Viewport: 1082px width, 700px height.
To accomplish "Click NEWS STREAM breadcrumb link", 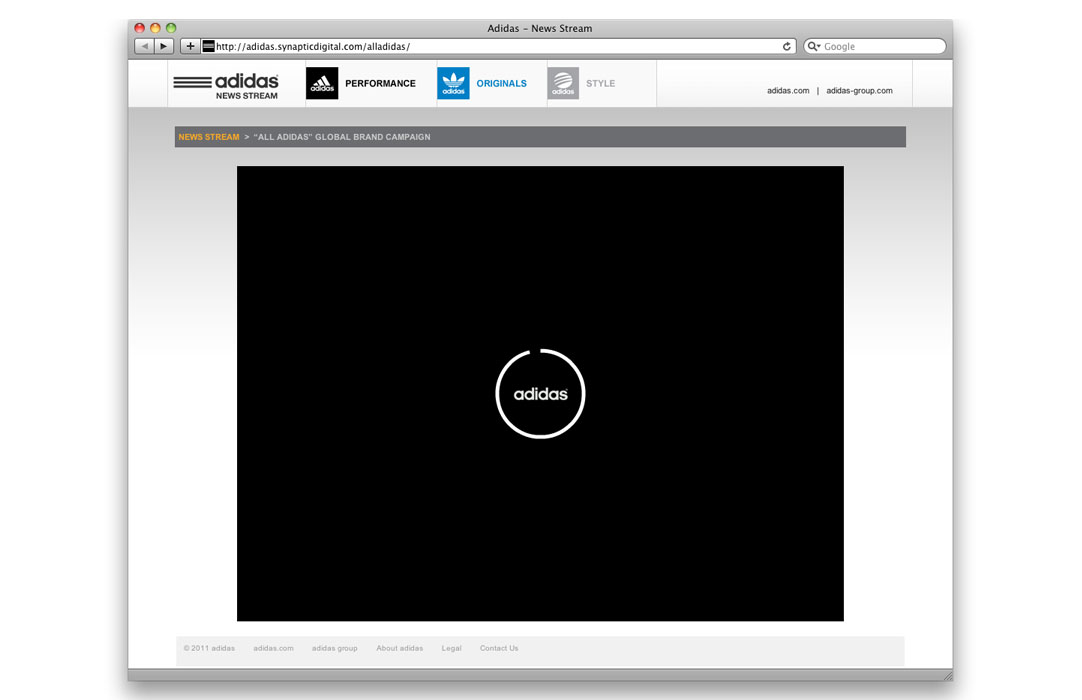I will pos(209,137).
